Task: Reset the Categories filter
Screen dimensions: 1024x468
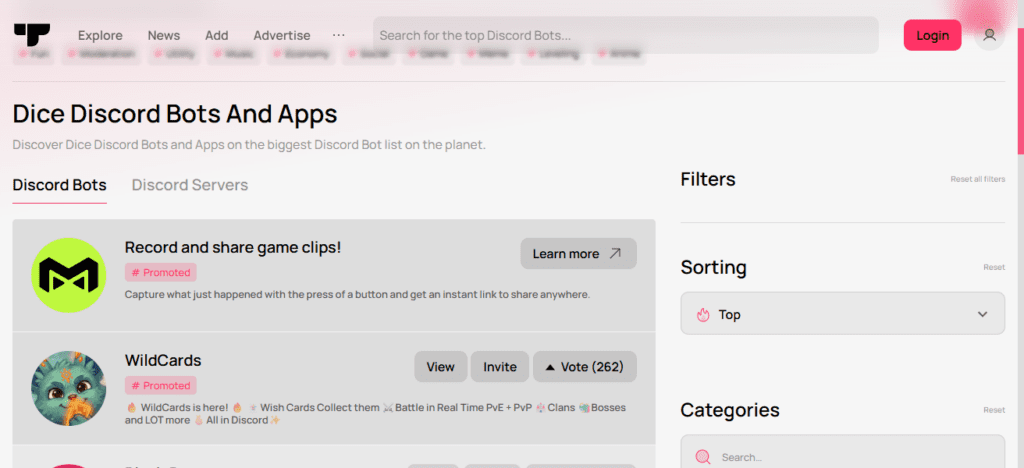Action: pyautogui.click(x=995, y=410)
